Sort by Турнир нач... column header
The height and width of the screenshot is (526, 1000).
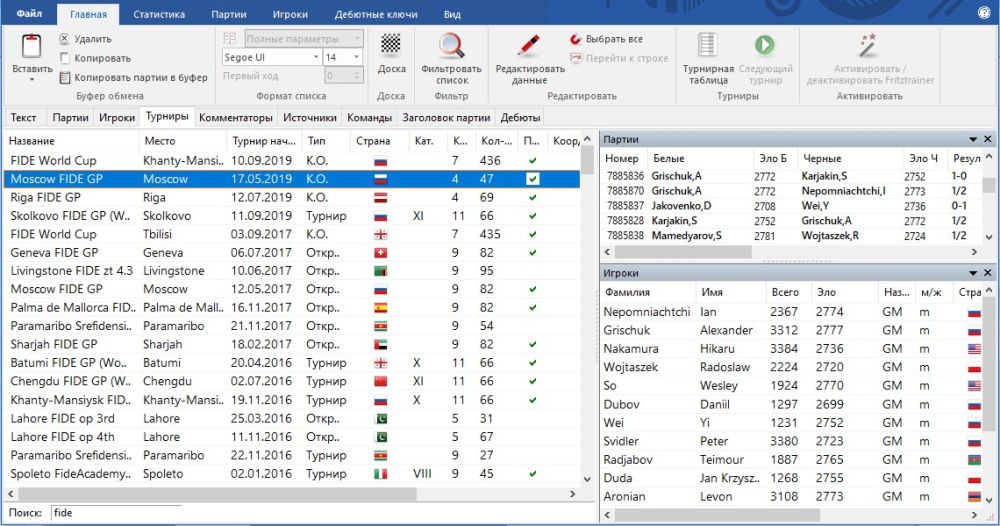click(x=263, y=141)
